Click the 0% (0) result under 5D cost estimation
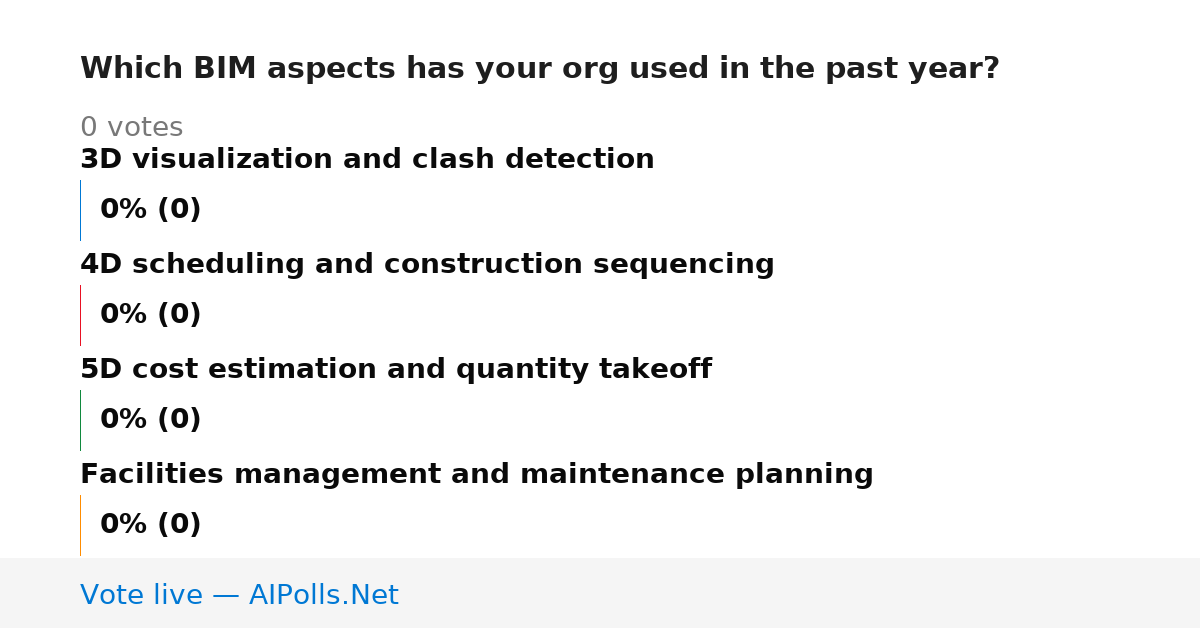1200x628 pixels. (x=151, y=420)
